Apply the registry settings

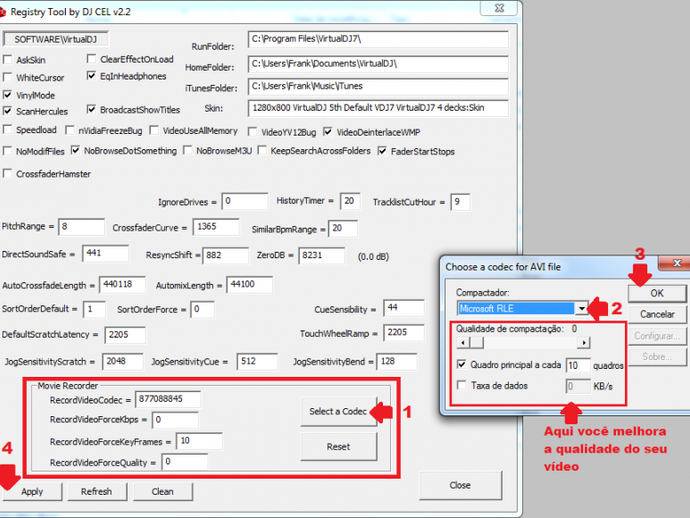(32, 492)
